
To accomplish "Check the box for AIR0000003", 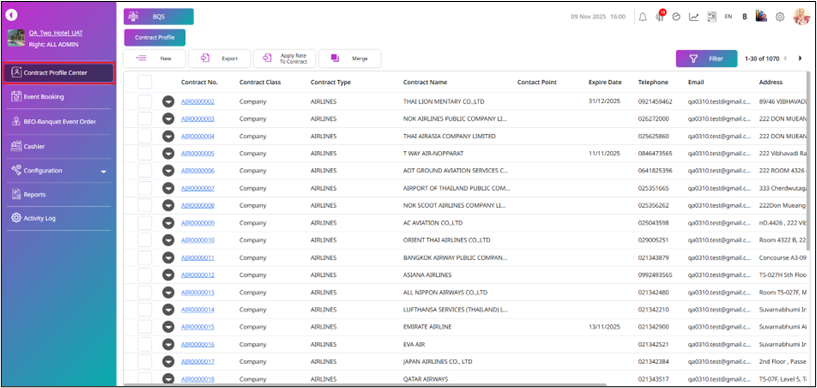I will (144, 119).
